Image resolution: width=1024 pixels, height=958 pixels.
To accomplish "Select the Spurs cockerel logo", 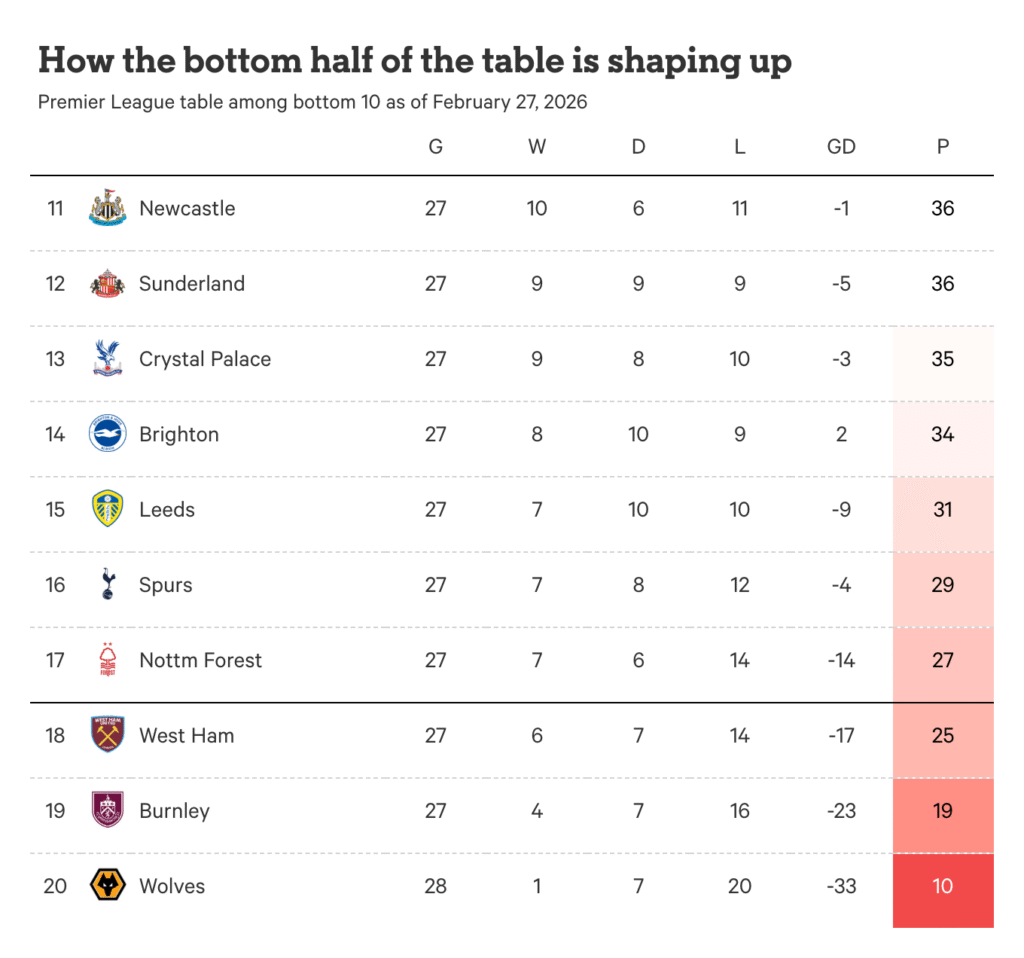I will point(107,585).
